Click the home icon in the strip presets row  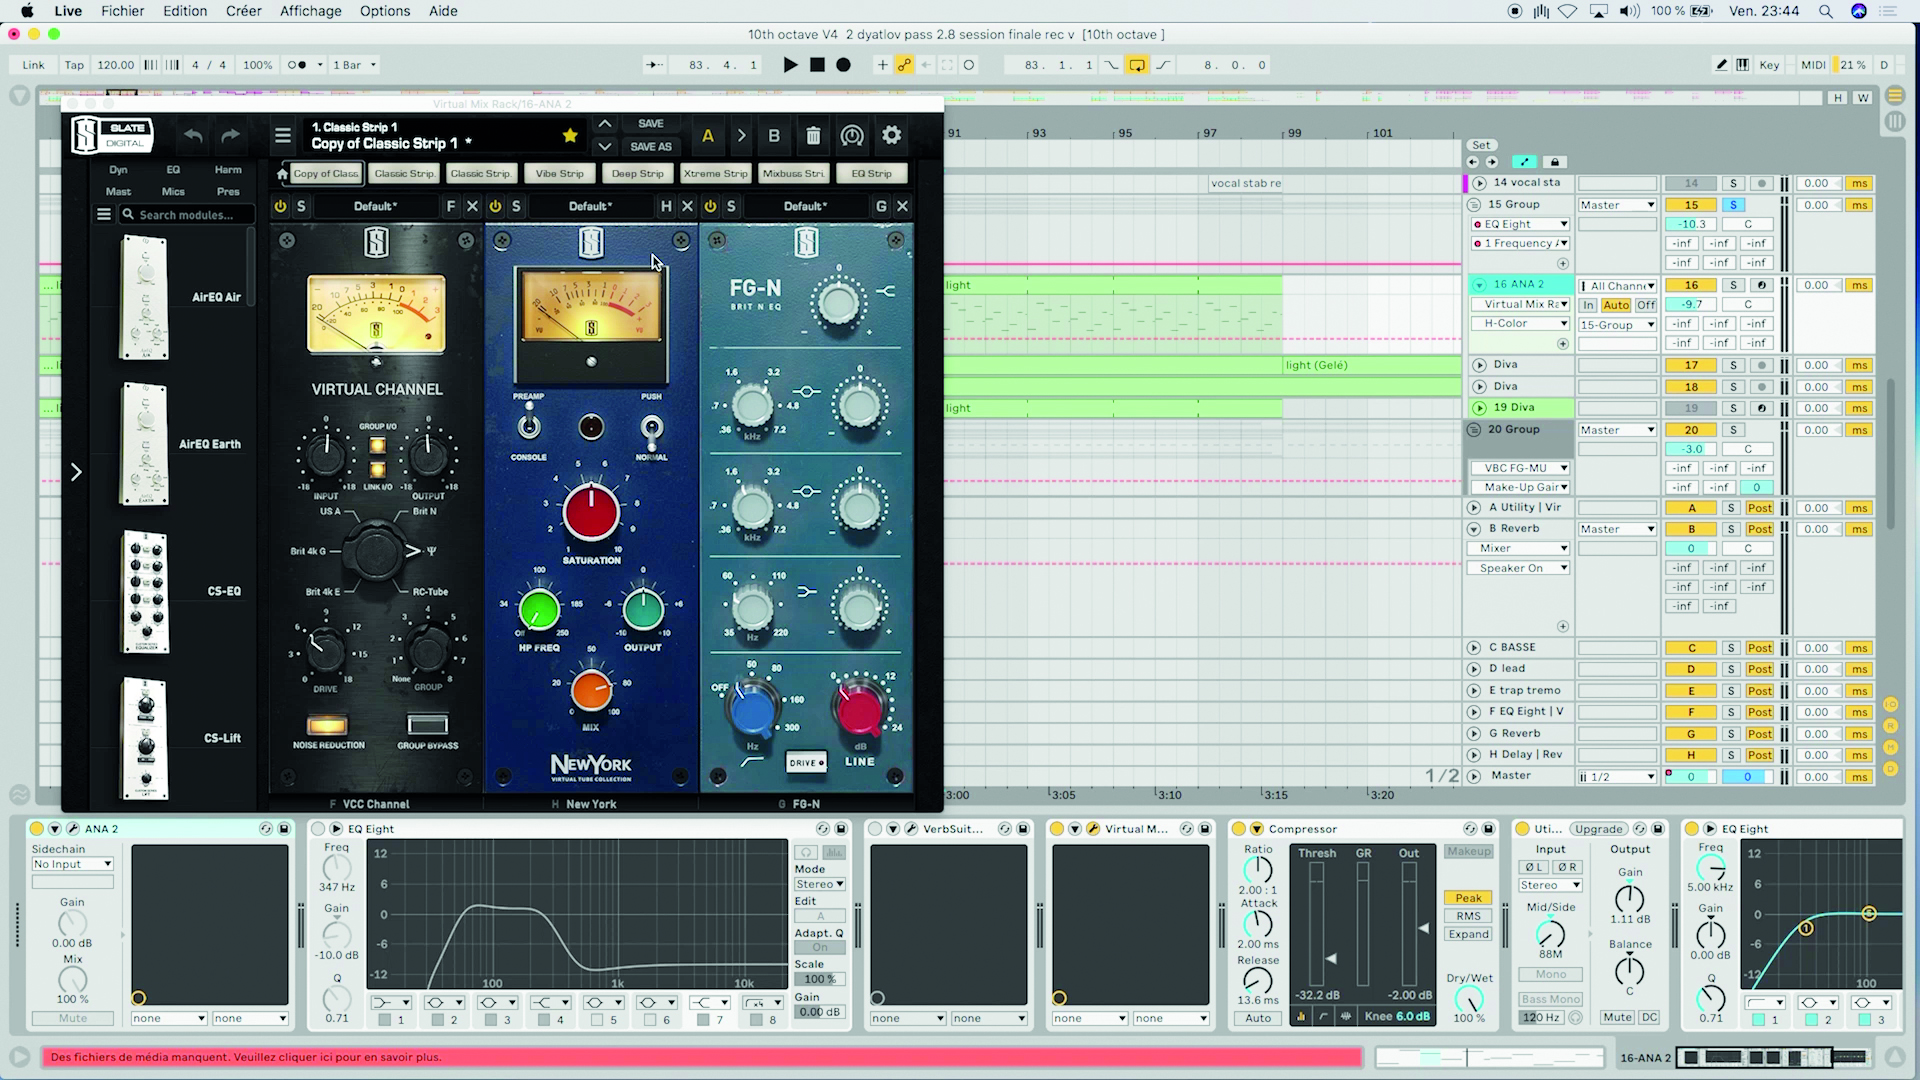tap(281, 173)
